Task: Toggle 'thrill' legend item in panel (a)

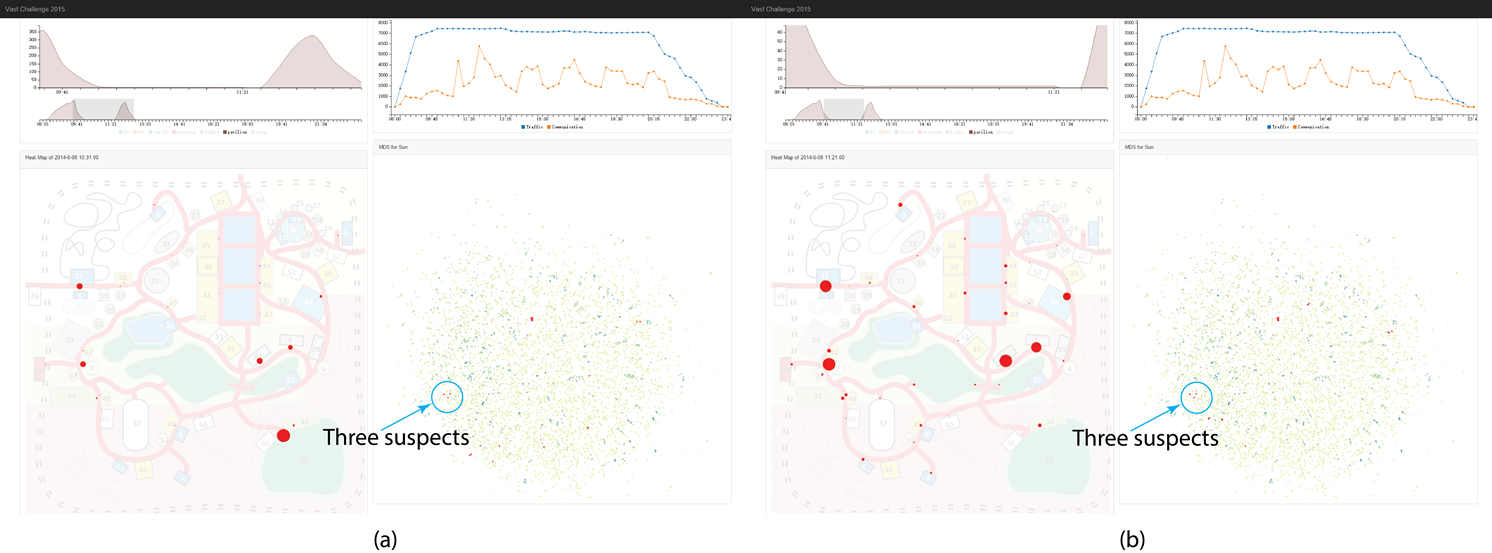Action: [x=158, y=132]
